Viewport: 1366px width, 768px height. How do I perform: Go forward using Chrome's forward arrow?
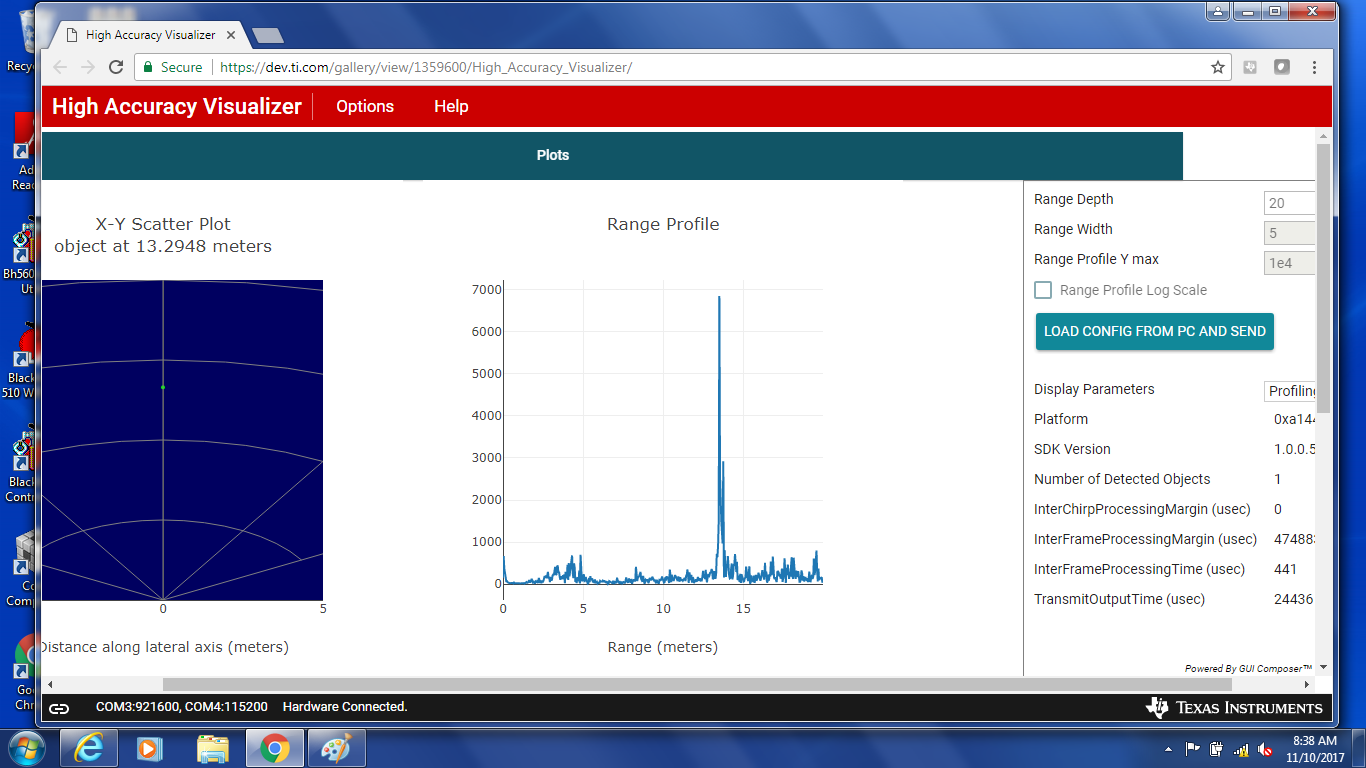(88, 67)
